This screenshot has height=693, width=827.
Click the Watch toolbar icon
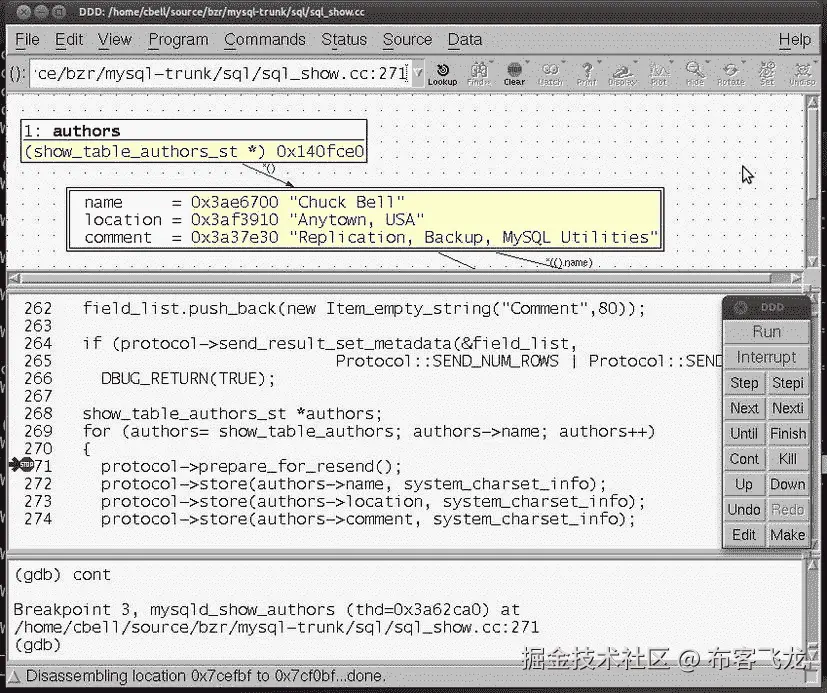(x=550, y=73)
